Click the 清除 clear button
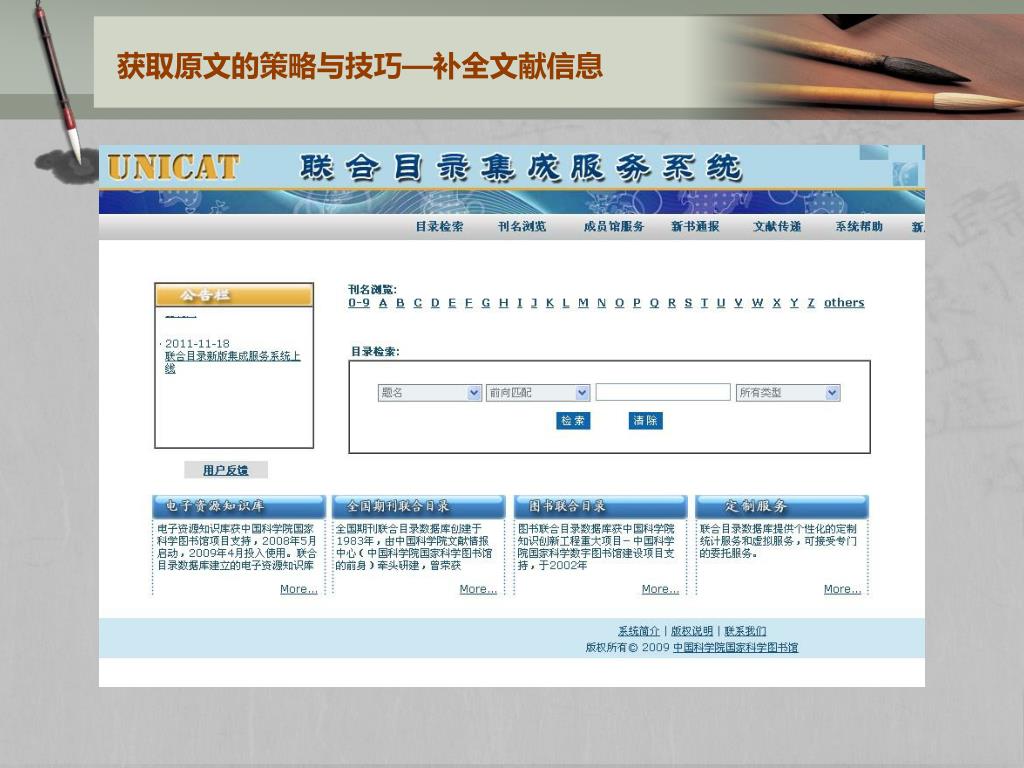This screenshot has width=1024, height=768. pos(645,421)
